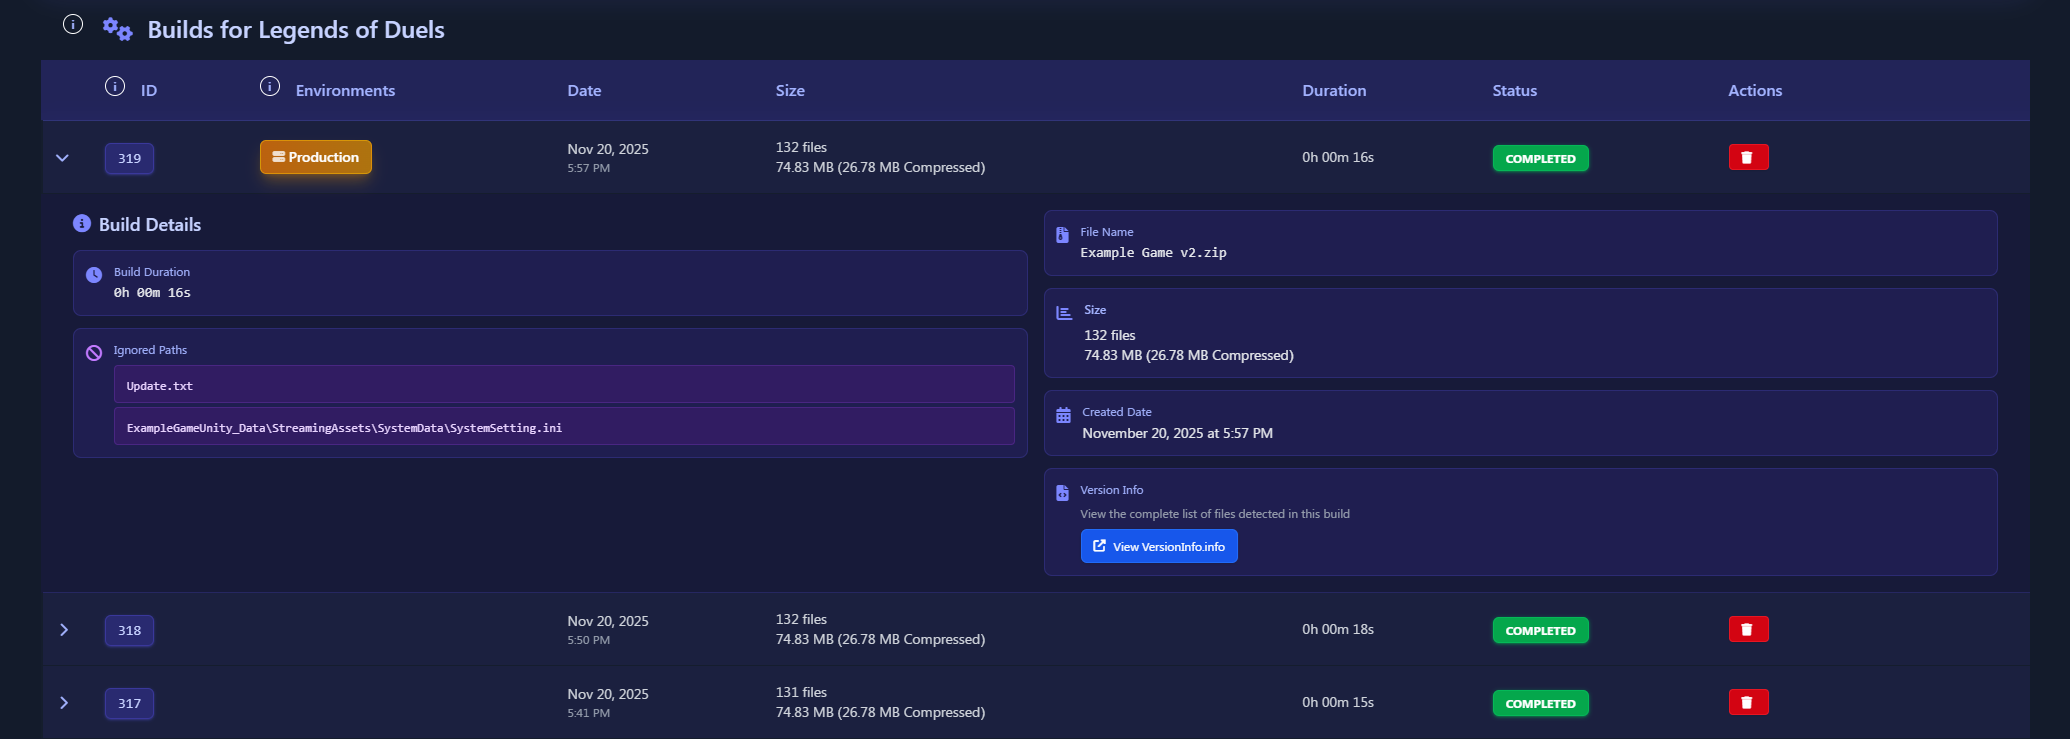Expand the build 318 row
The height and width of the screenshot is (739, 2070).
(64, 630)
